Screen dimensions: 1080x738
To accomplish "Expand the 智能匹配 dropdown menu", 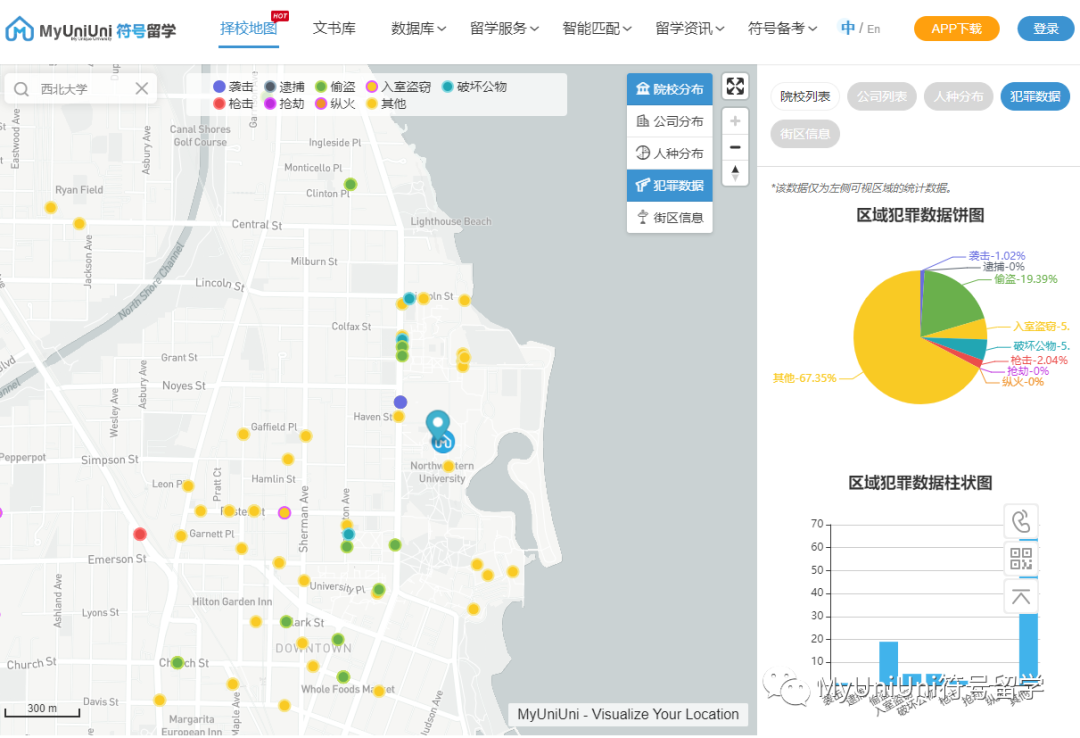I will point(596,29).
